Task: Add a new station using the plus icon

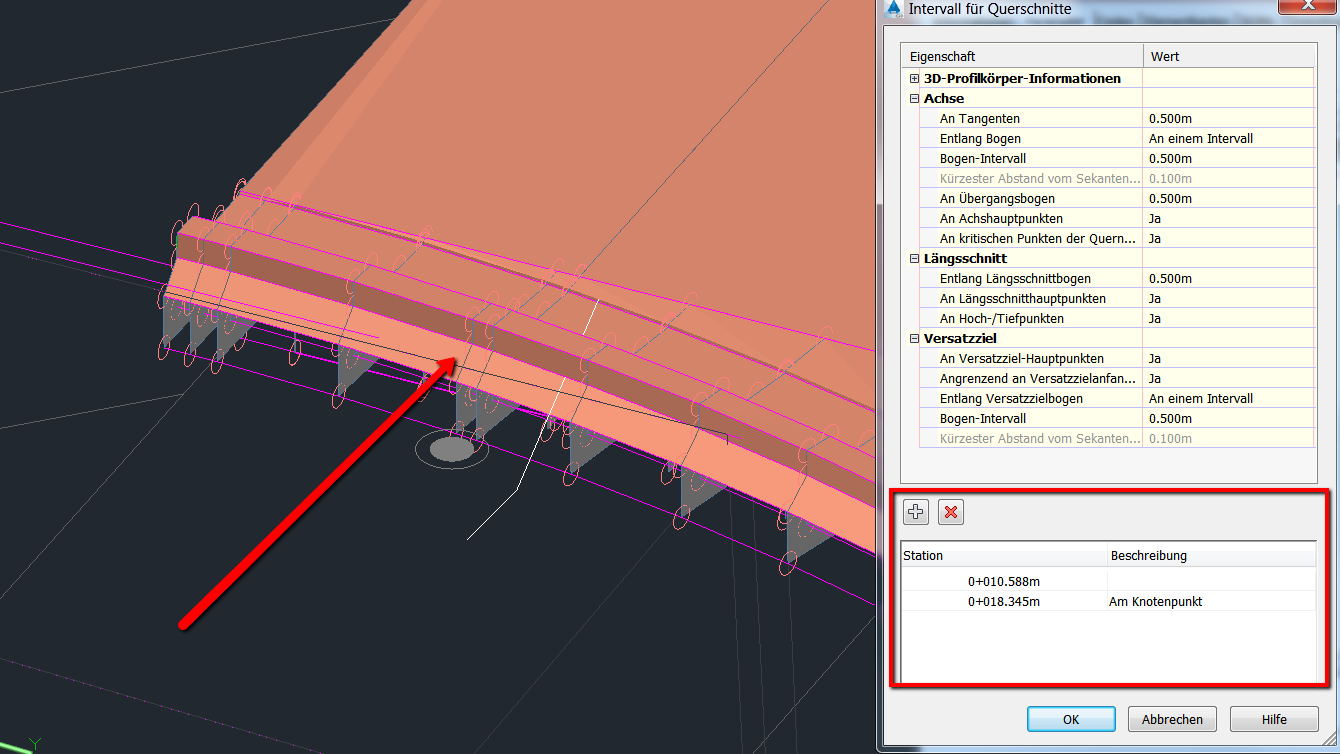Action: click(x=915, y=511)
